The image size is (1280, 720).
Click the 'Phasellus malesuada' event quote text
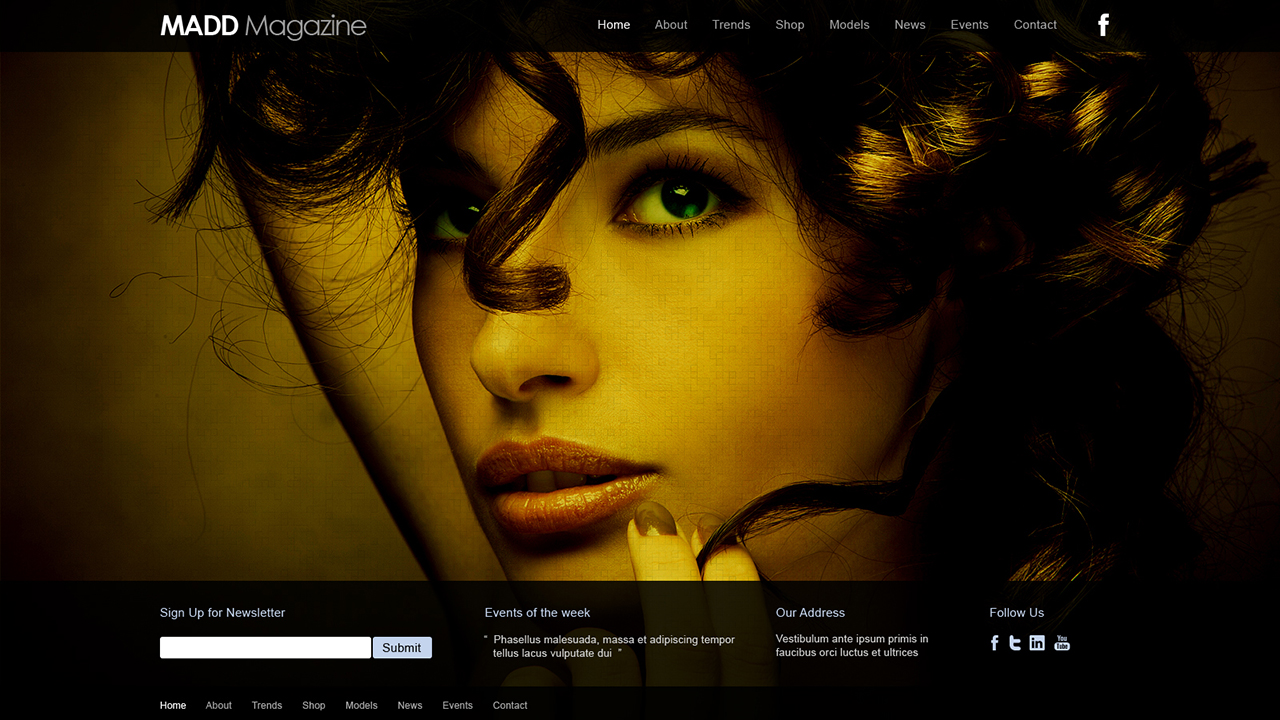click(610, 647)
